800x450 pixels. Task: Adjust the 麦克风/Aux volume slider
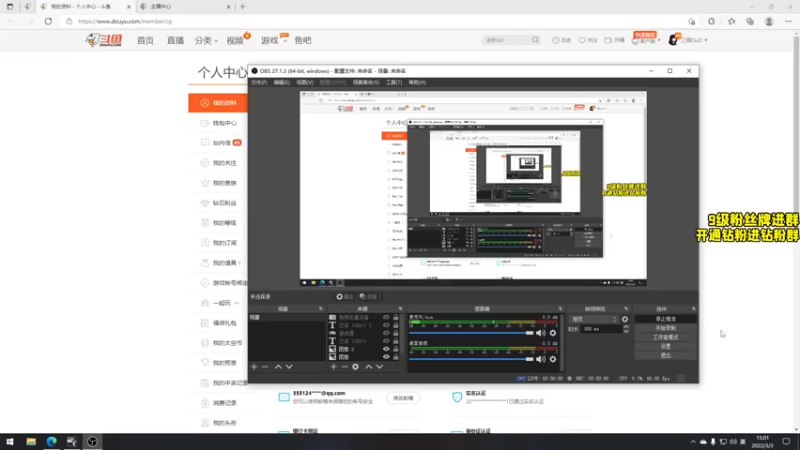coord(471,333)
